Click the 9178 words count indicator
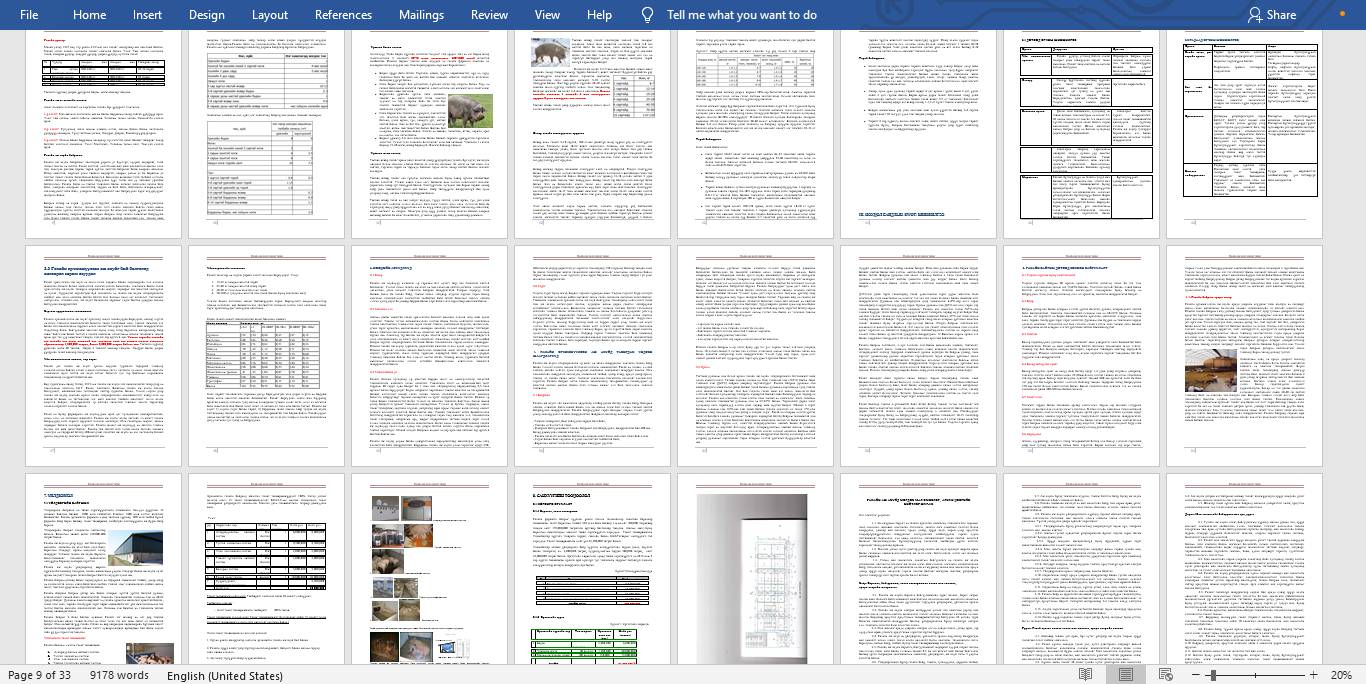The width and height of the screenshot is (1366, 684). tap(119, 675)
